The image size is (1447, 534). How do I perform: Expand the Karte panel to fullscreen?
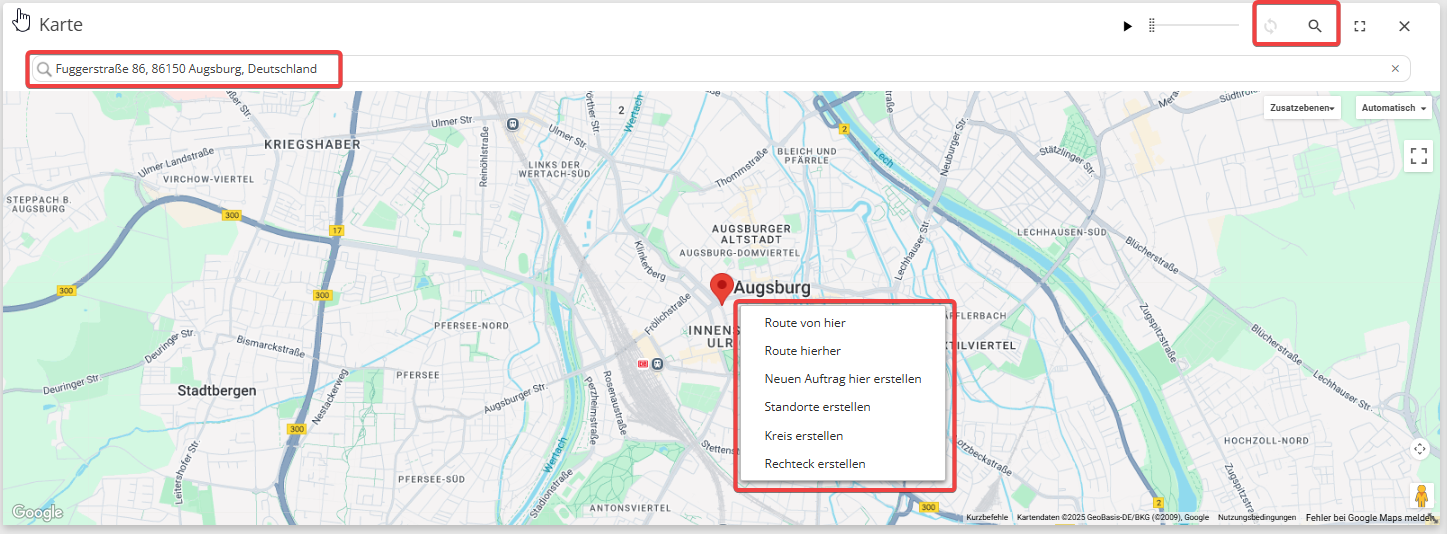[x=1360, y=26]
